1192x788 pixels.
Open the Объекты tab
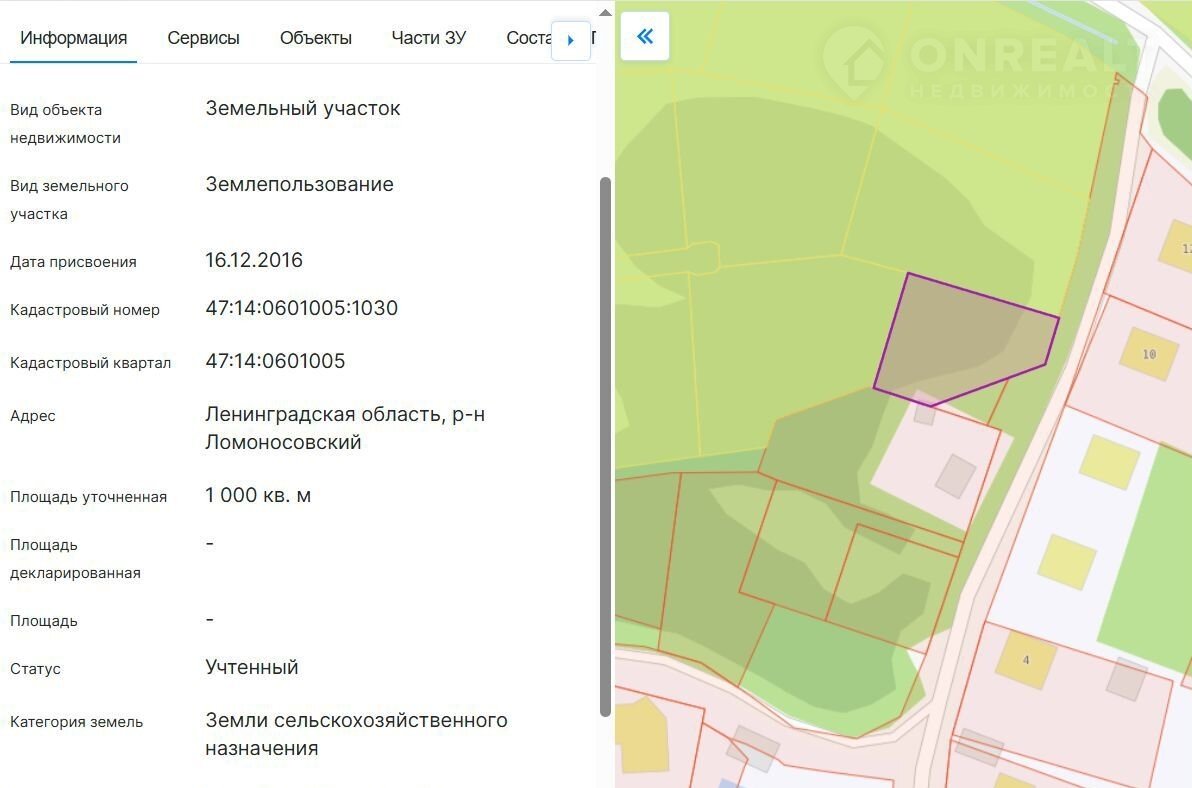[316, 38]
